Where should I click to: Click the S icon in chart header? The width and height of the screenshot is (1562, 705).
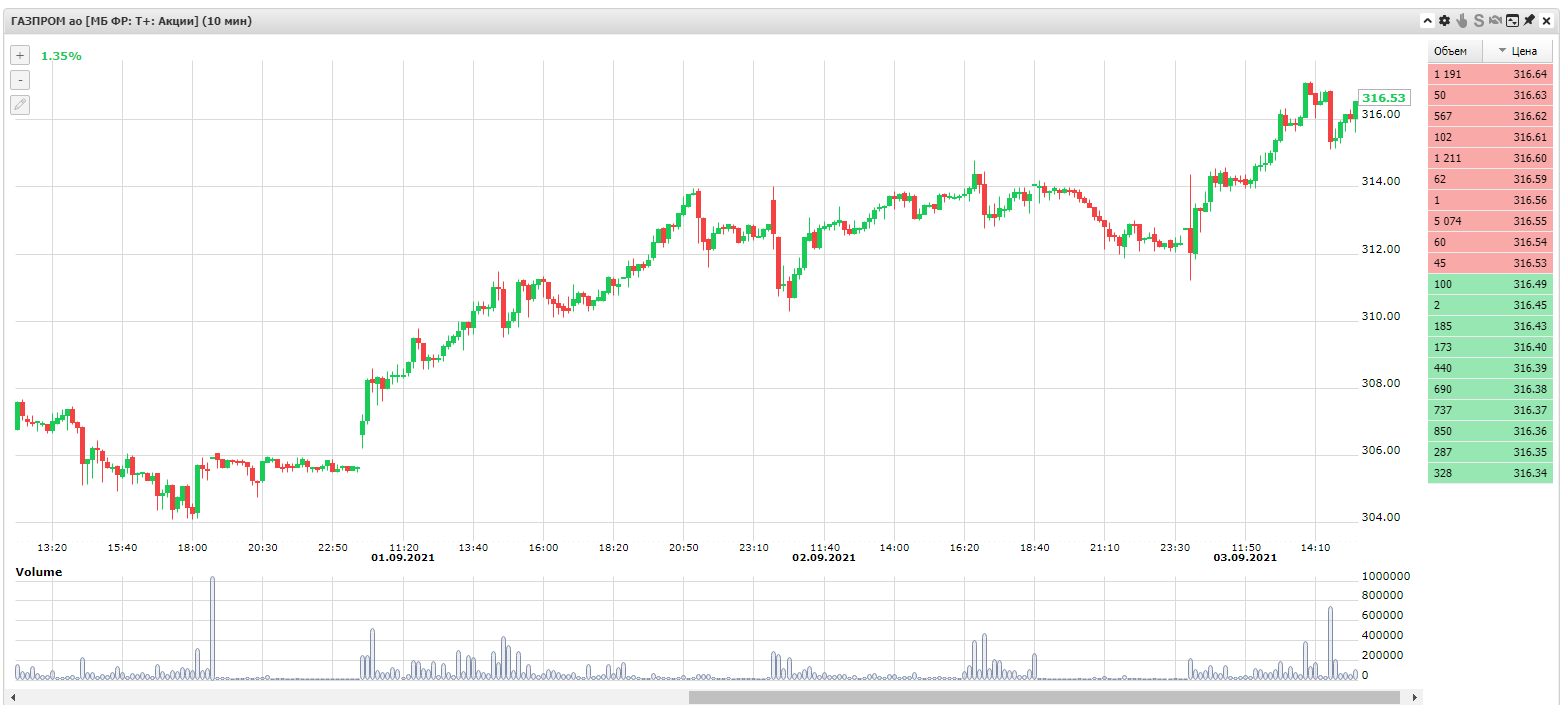coord(1478,20)
